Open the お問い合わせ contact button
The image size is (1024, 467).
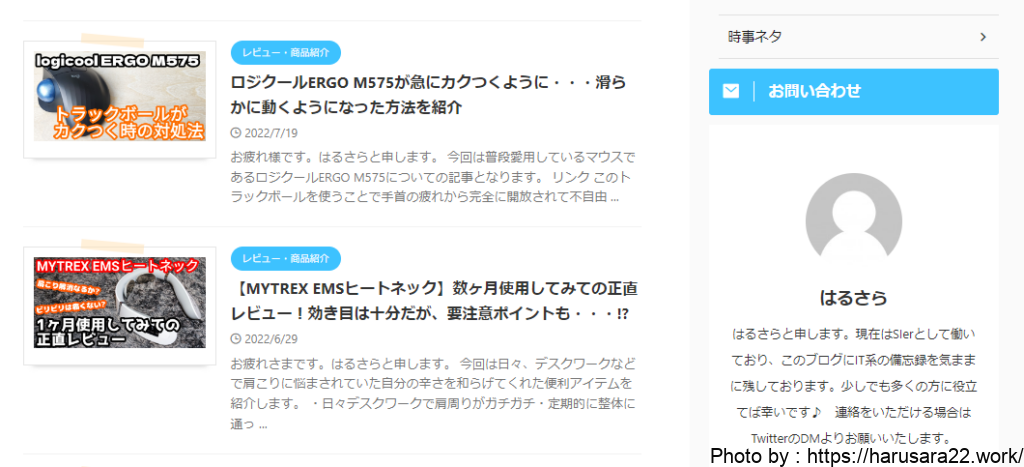coord(854,91)
